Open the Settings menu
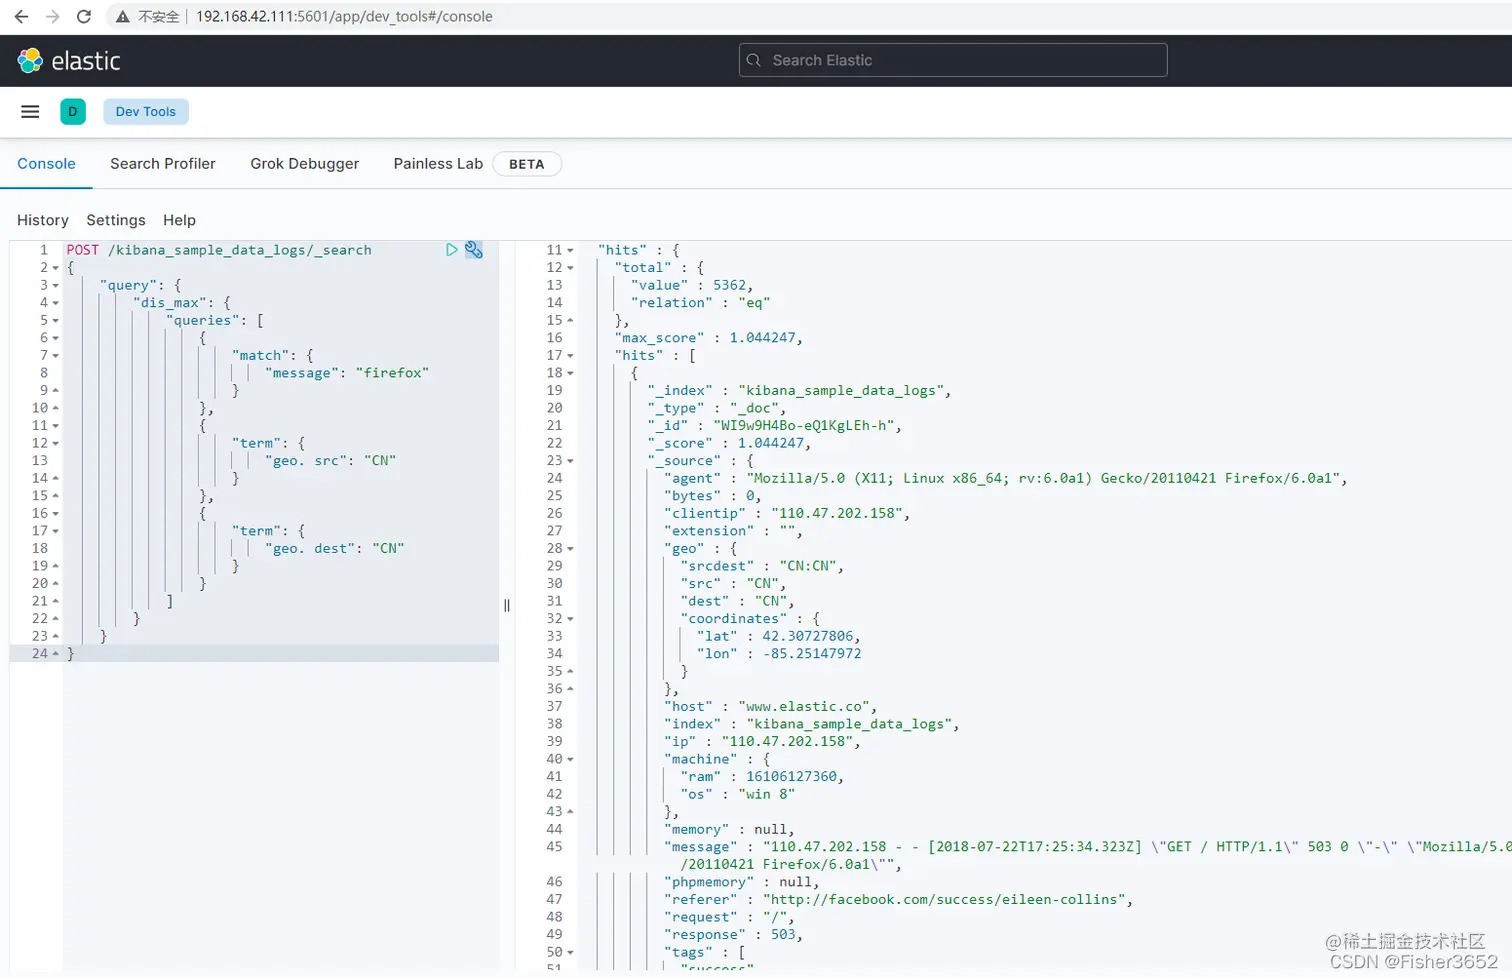 pos(116,220)
